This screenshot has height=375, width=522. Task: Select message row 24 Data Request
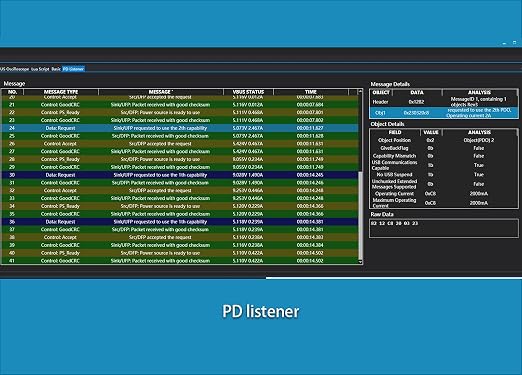tap(180, 128)
